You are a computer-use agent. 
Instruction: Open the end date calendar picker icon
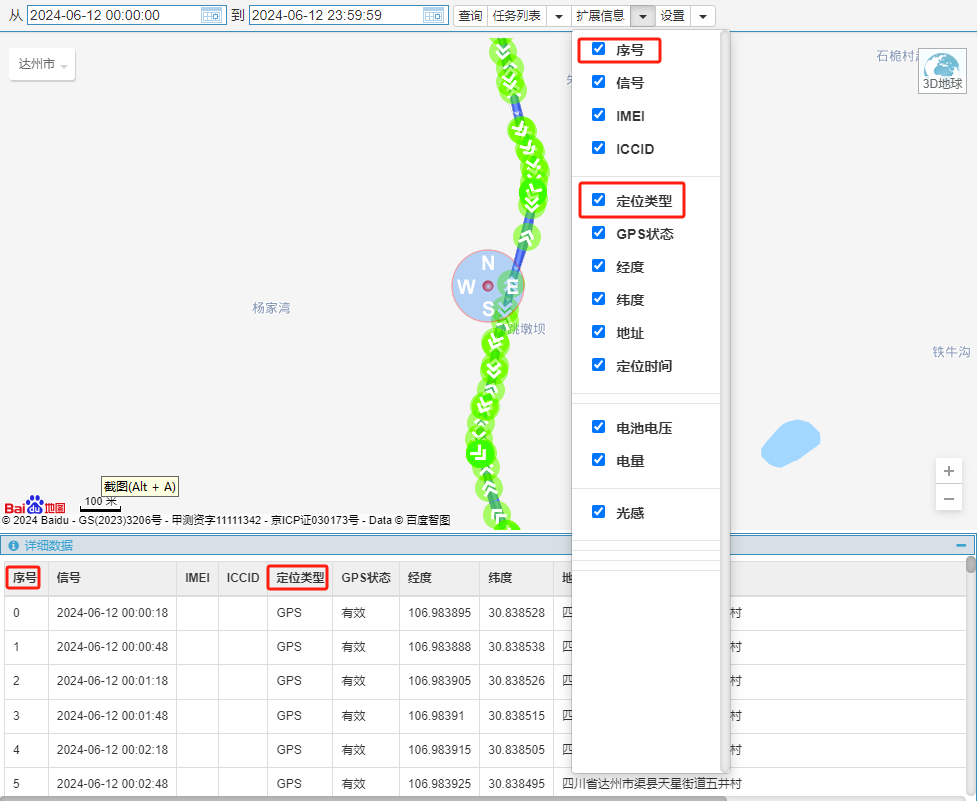[433, 15]
